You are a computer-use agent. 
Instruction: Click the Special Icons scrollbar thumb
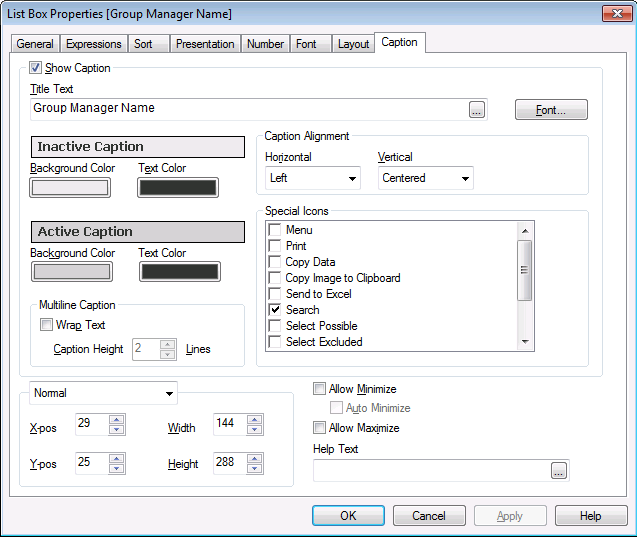[x=524, y=270]
